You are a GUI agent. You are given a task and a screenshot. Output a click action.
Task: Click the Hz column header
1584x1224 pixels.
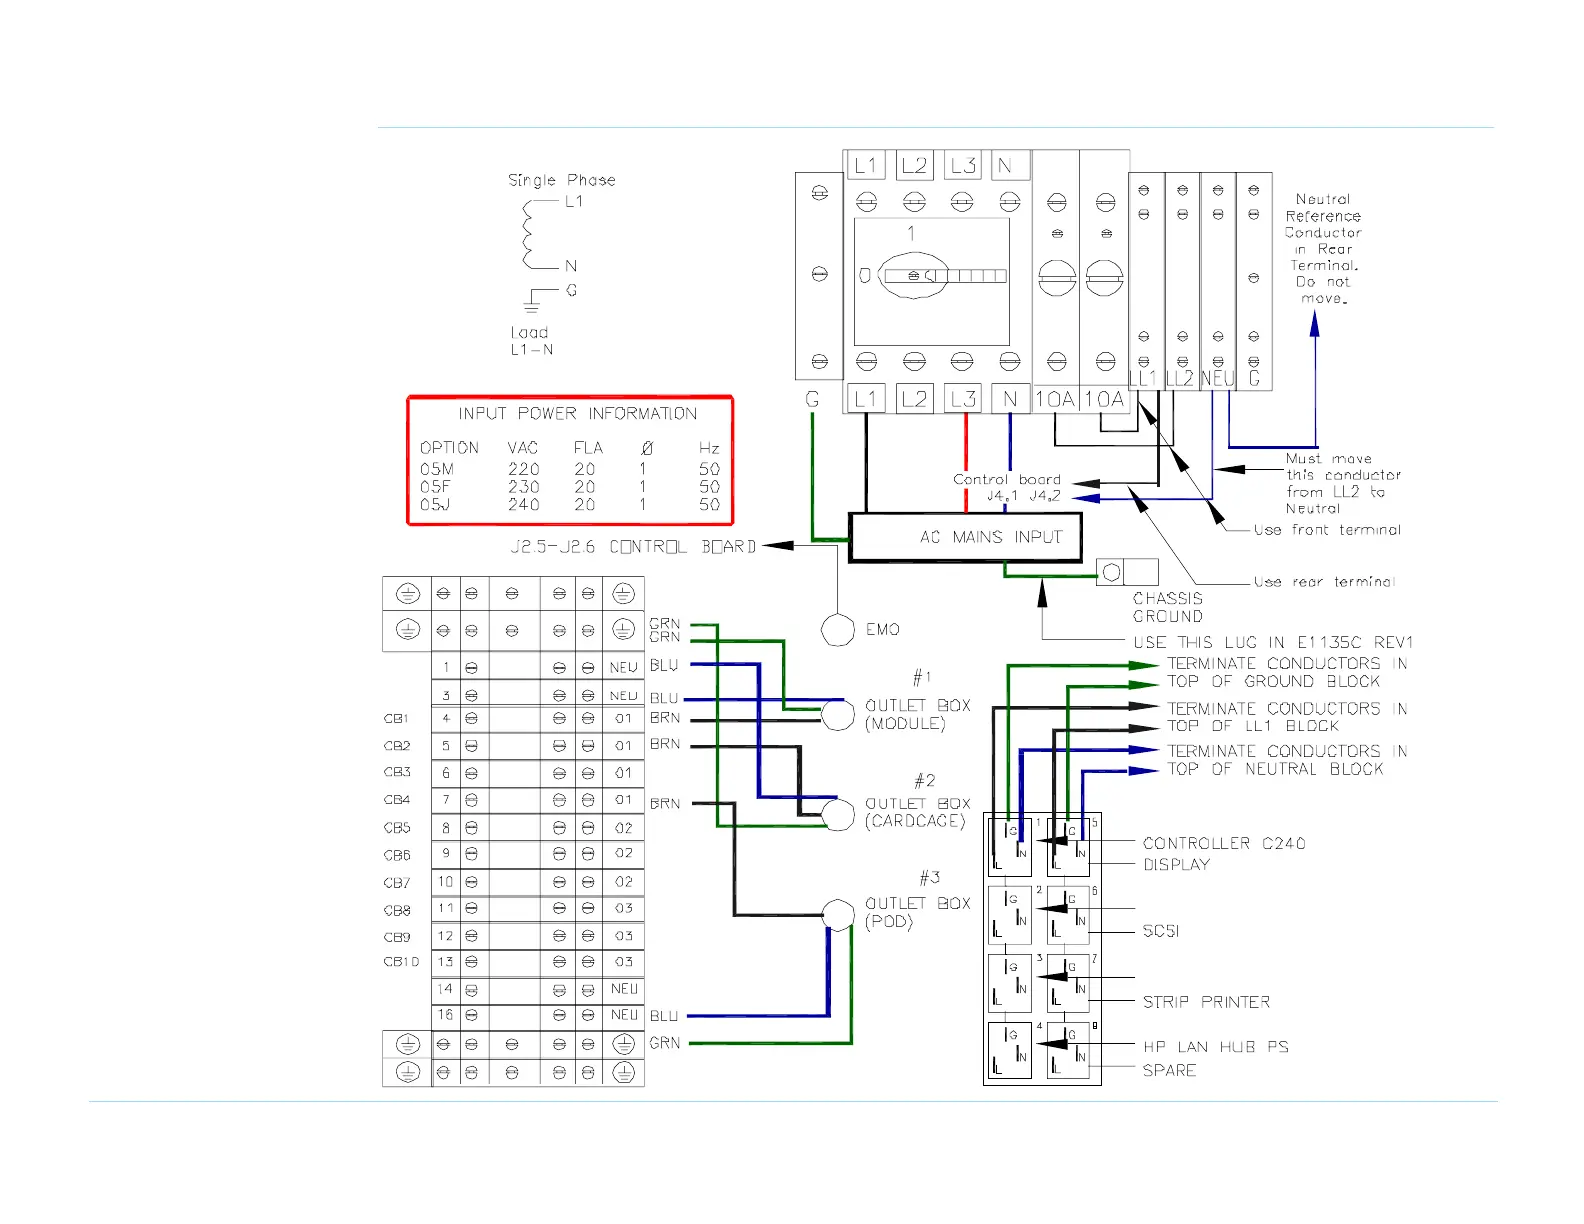(x=709, y=448)
